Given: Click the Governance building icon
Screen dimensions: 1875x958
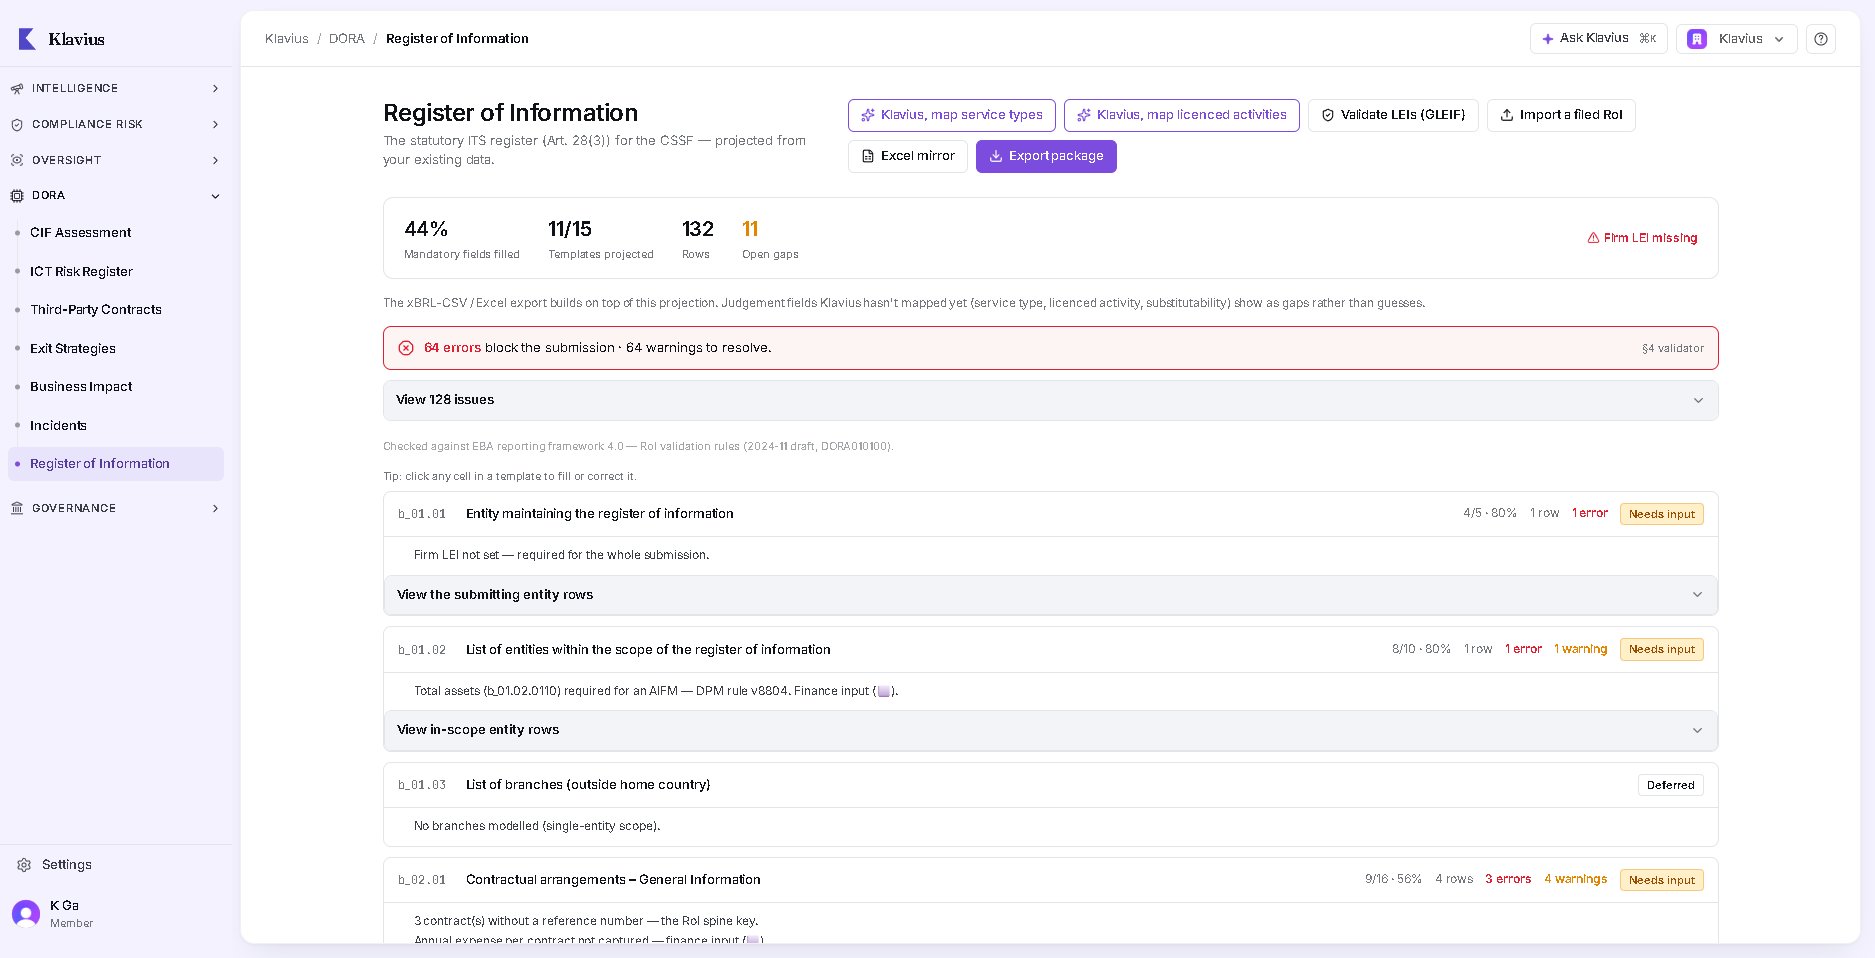Looking at the screenshot, I should pos(17,509).
